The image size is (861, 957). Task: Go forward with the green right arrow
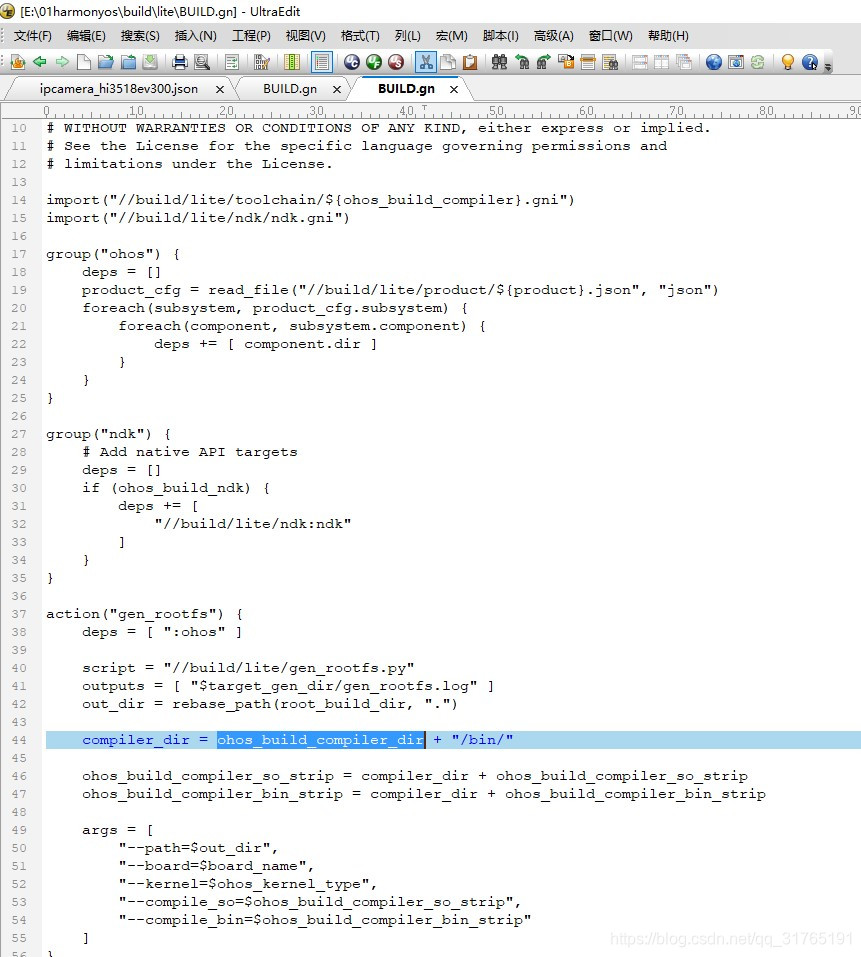tap(62, 62)
